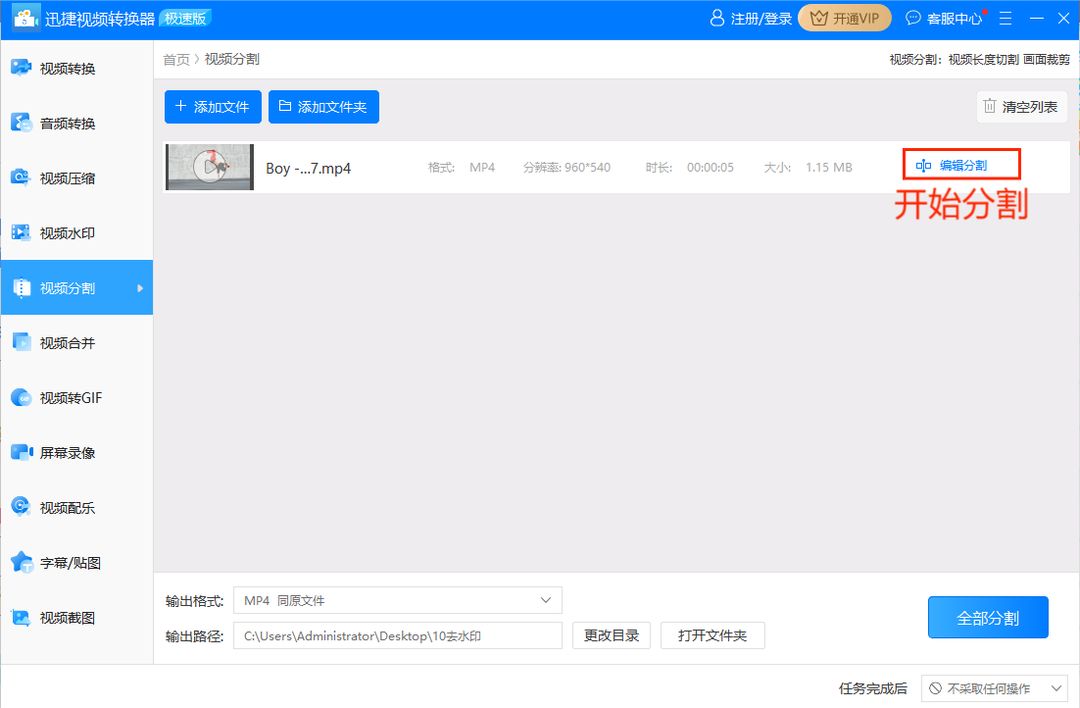Click 更改目录 to change output path
This screenshot has width=1080, height=708.
(x=611, y=635)
